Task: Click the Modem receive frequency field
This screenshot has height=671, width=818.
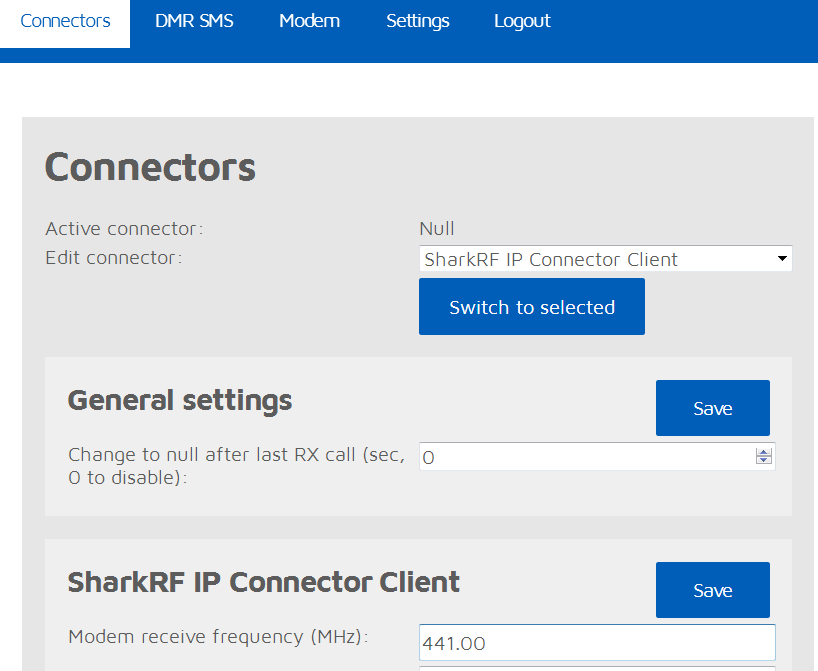Action: tap(597, 643)
